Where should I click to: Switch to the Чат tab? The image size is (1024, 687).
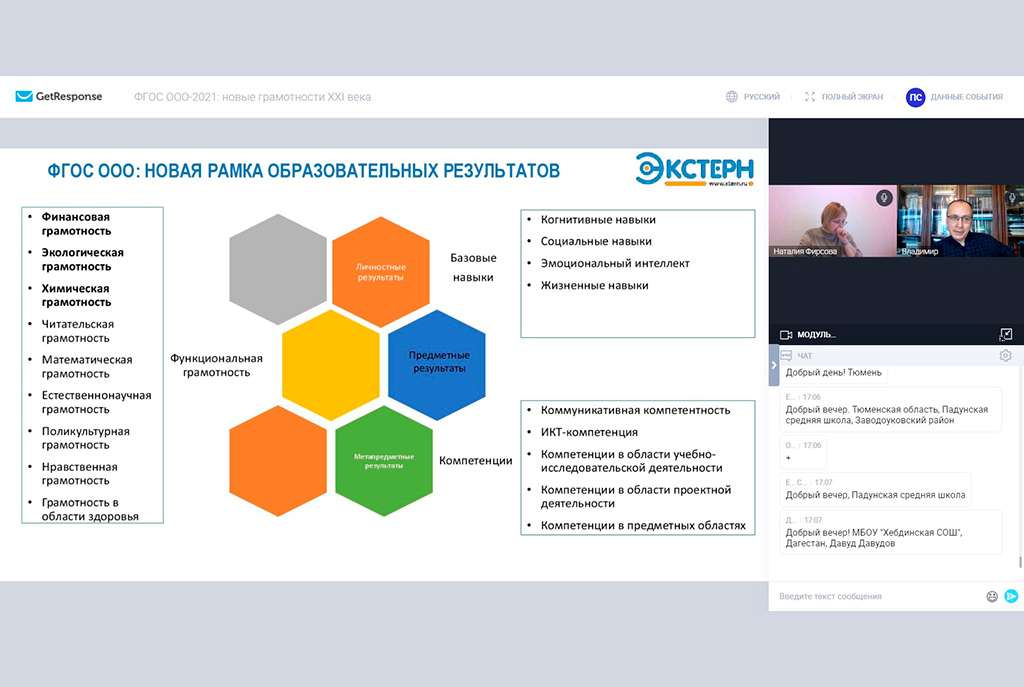[805, 355]
